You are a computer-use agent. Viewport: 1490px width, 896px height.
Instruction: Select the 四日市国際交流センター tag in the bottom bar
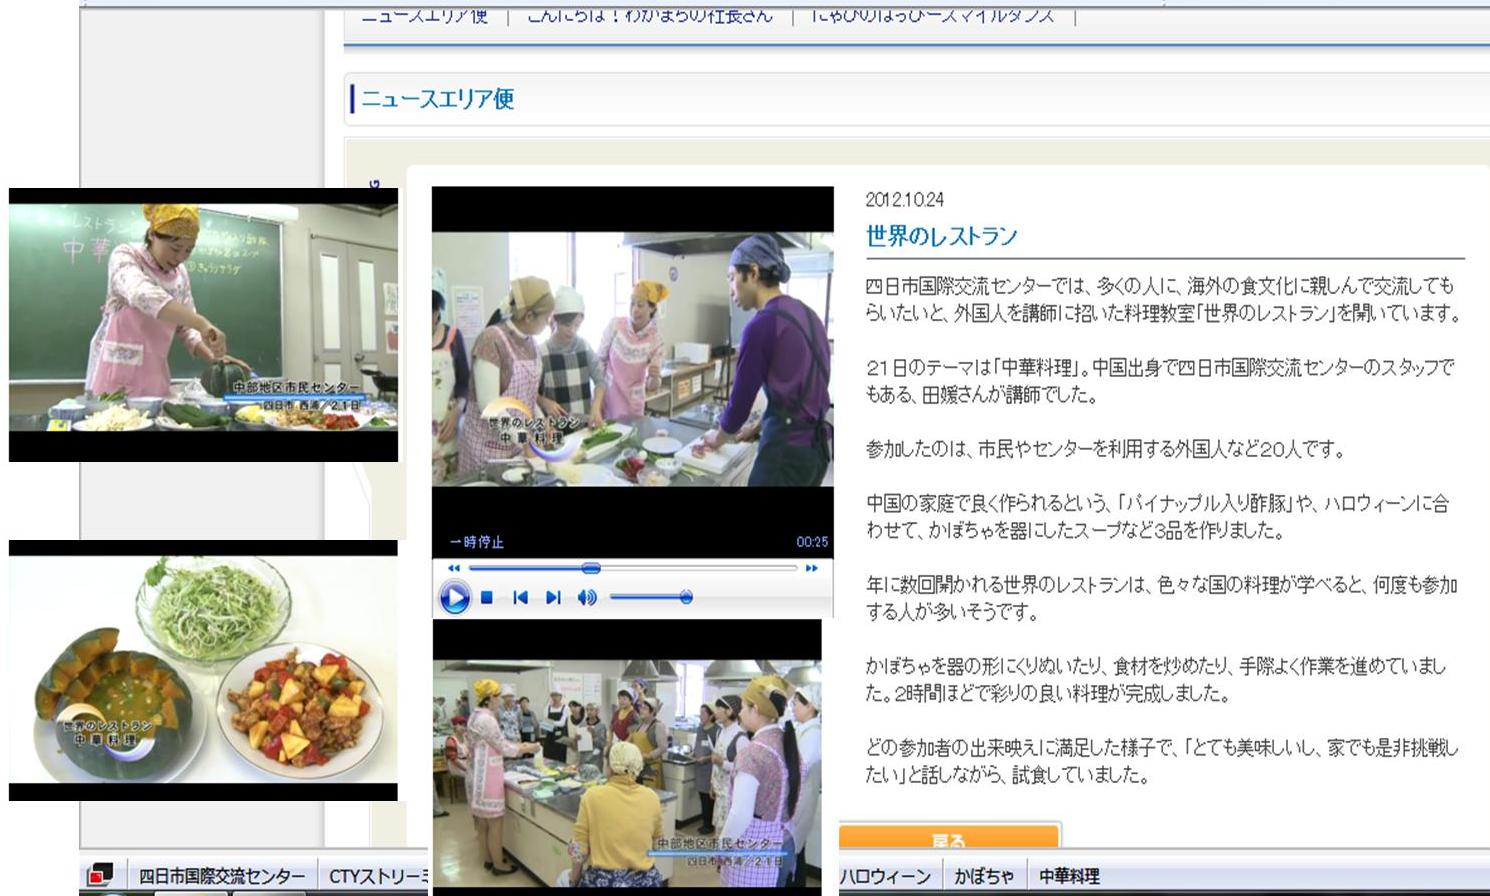222,876
